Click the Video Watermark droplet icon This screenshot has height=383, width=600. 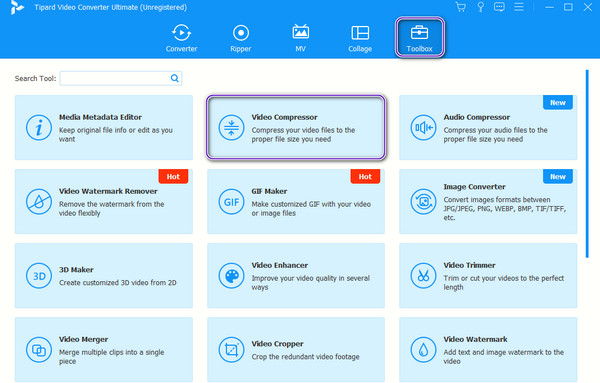click(x=423, y=350)
